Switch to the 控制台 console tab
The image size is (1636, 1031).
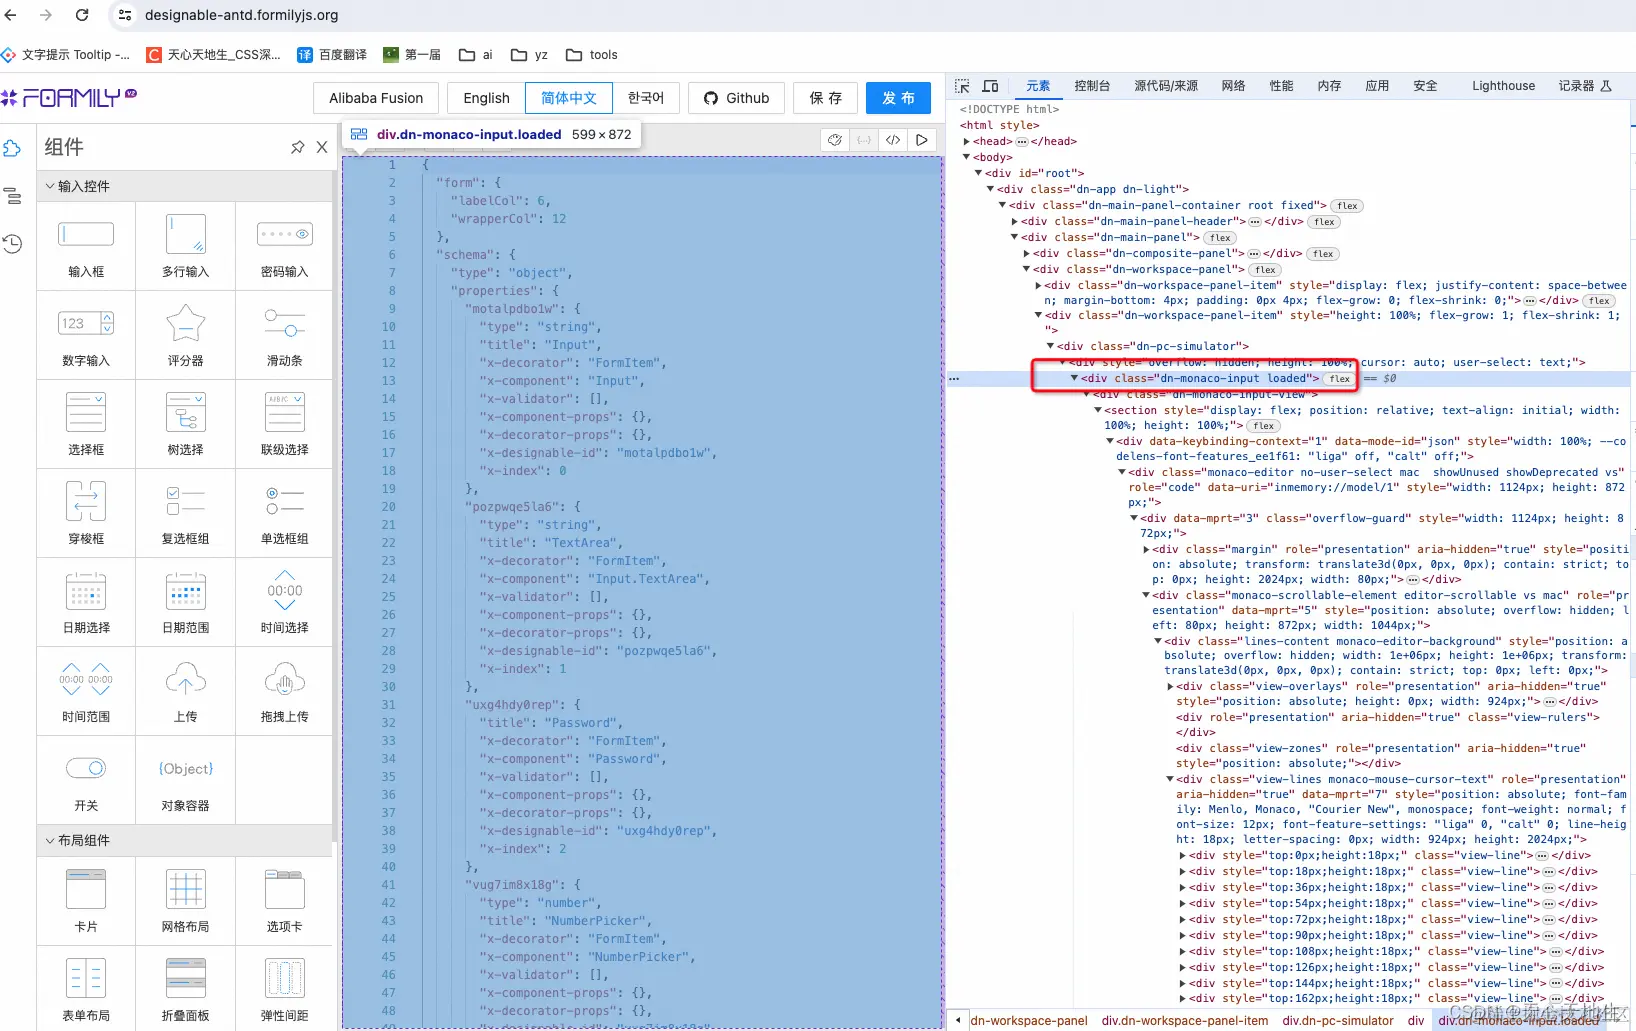[x=1092, y=86]
